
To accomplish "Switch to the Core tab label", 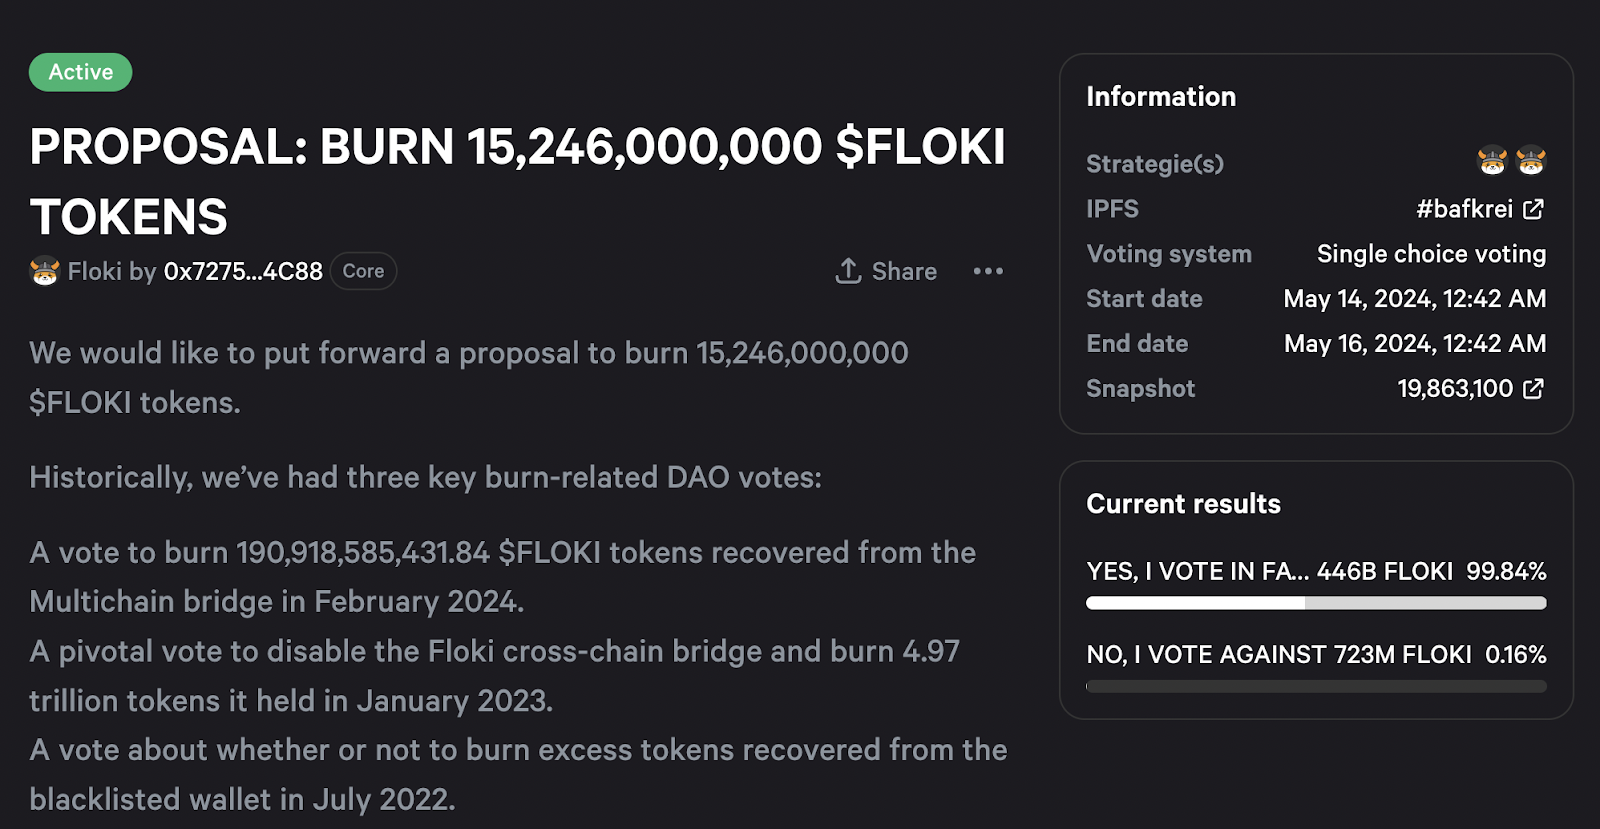I will coord(363,271).
